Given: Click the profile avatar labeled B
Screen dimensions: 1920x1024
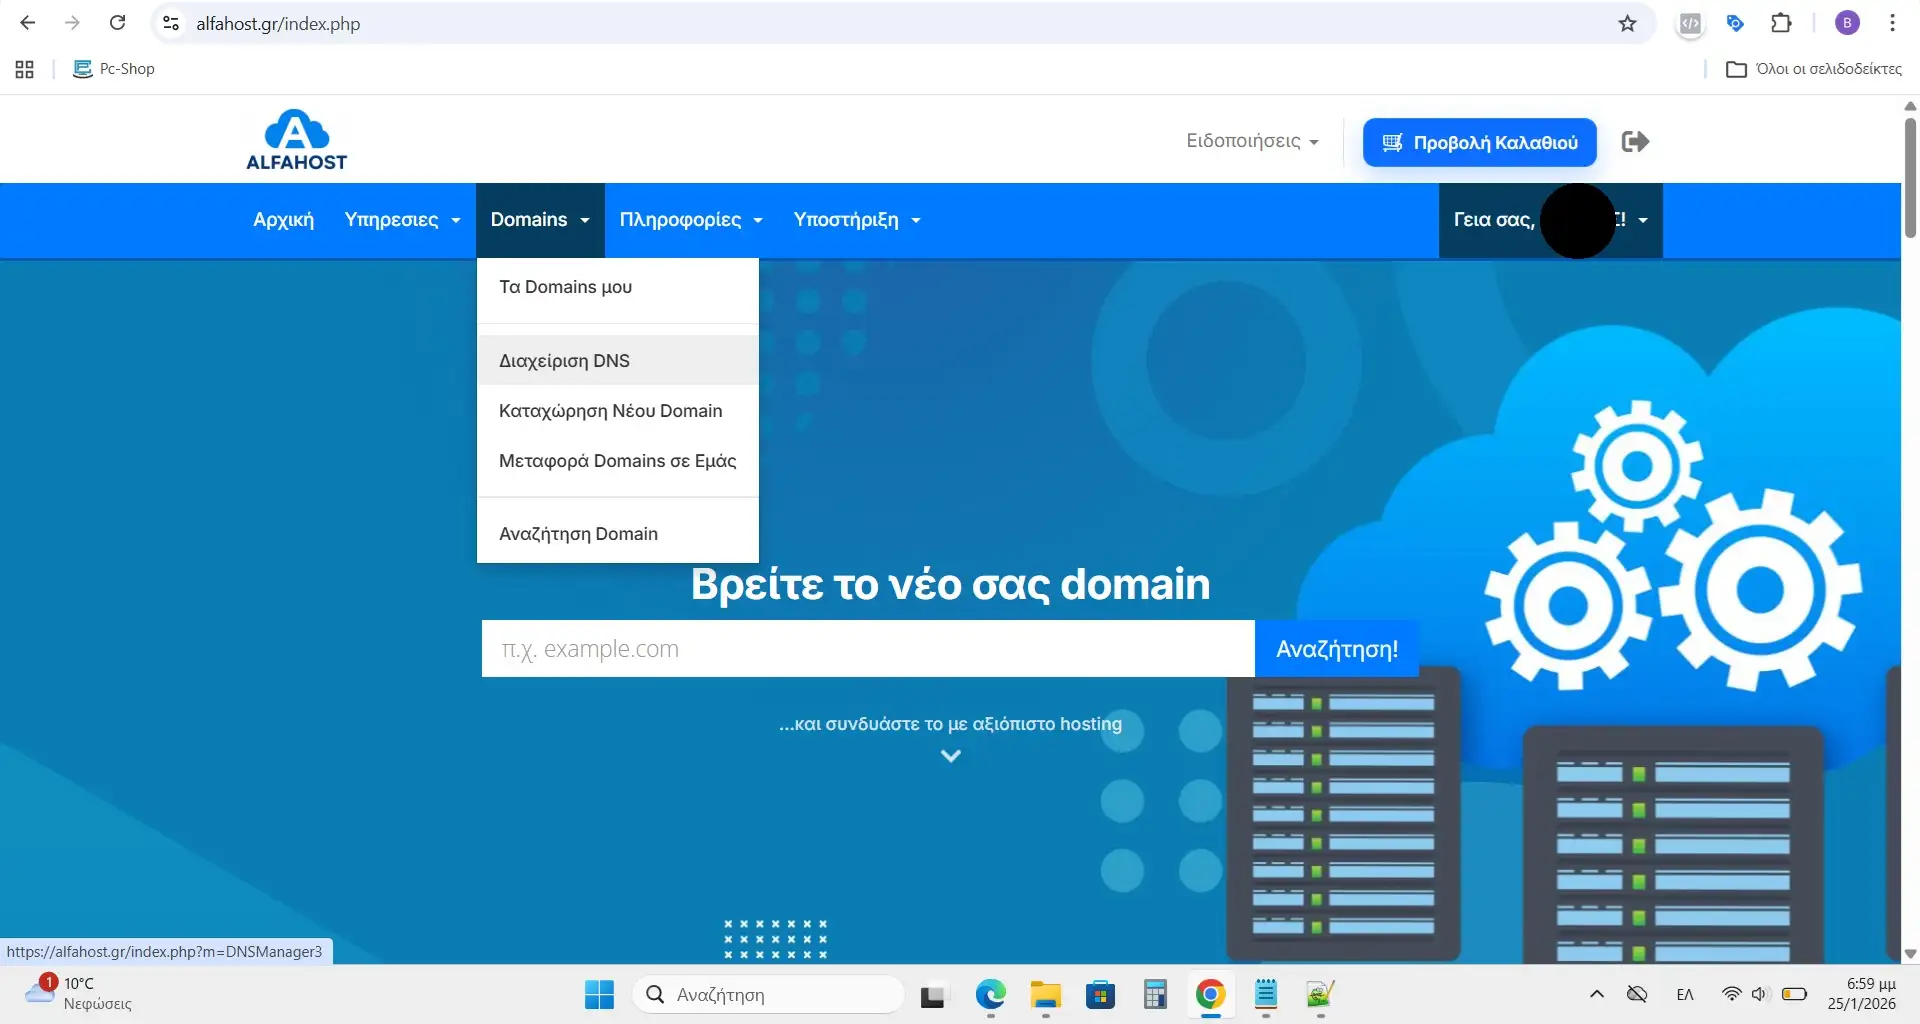Looking at the screenshot, I should click(x=1847, y=23).
